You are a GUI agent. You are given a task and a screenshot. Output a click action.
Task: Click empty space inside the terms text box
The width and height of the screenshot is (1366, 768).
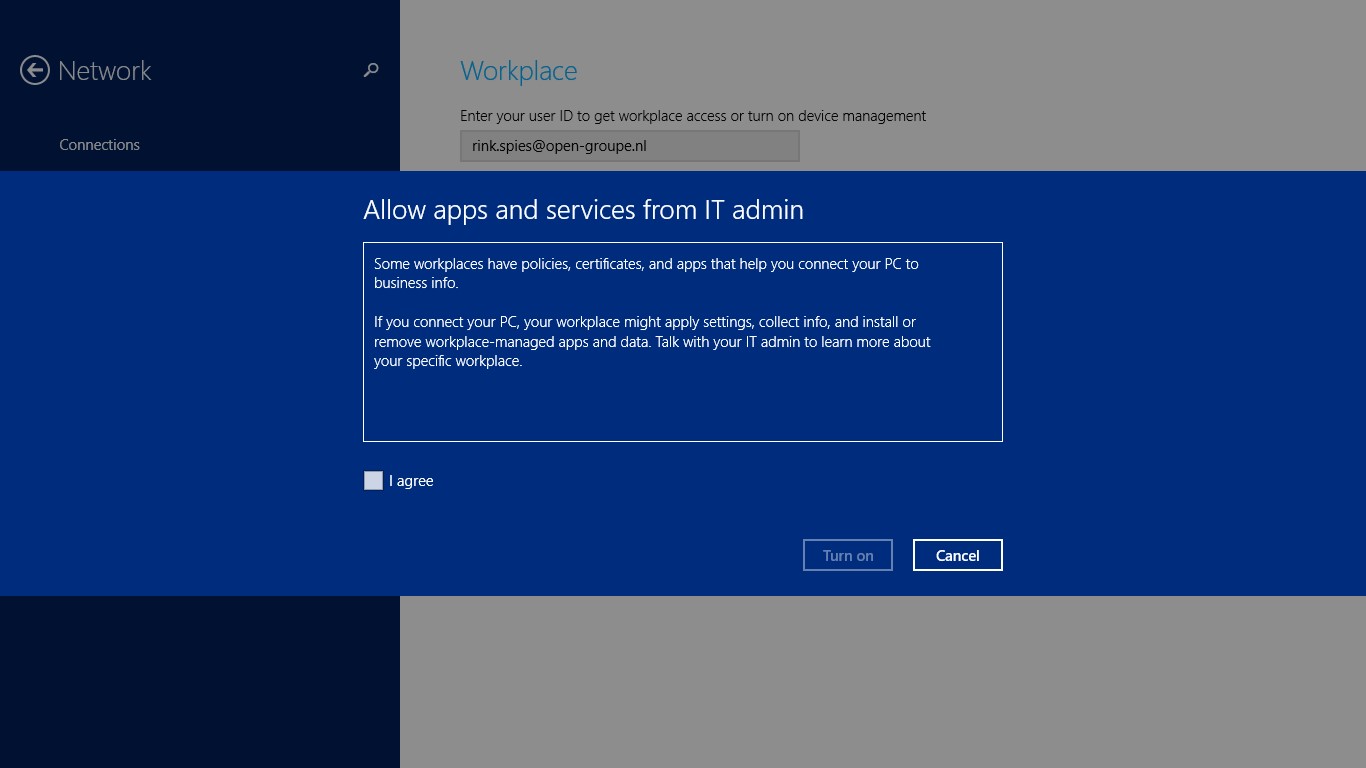(682, 405)
